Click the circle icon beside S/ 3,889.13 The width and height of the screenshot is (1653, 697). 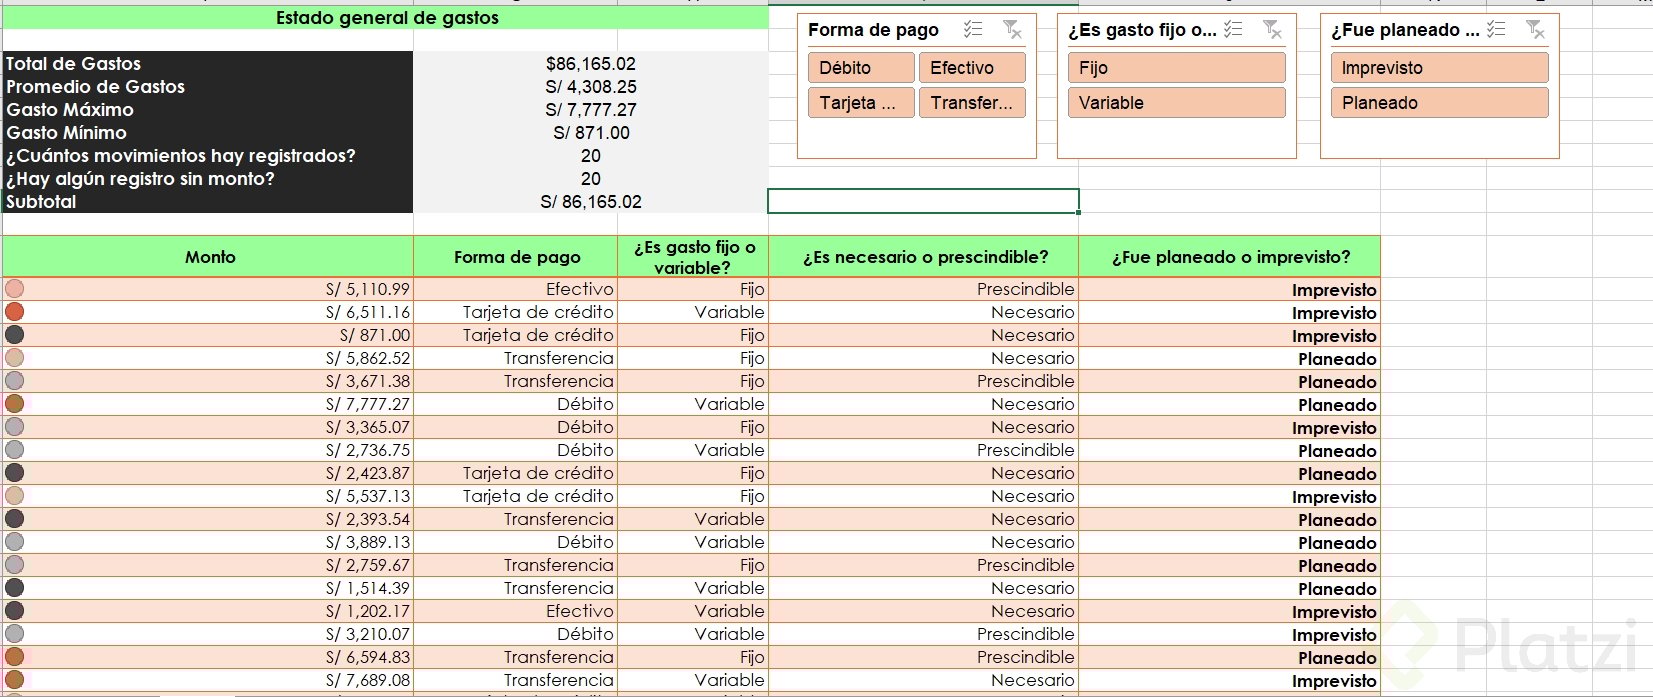coord(15,542)
